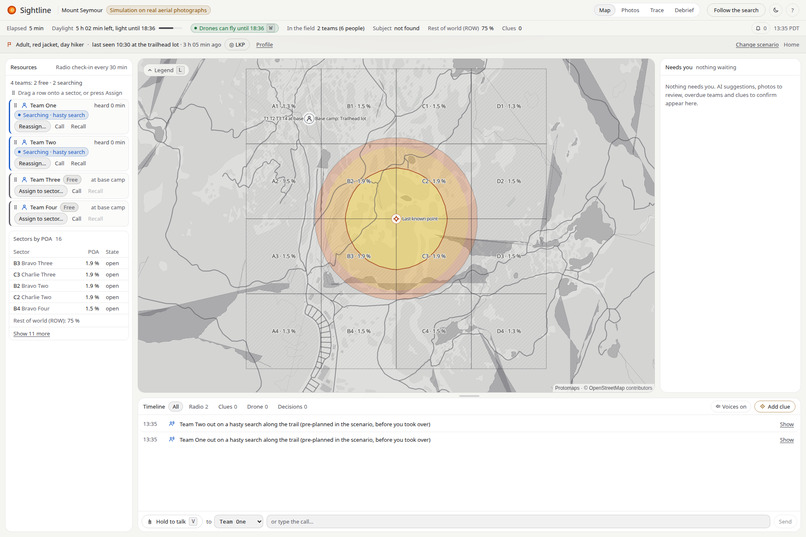Screen dimensions: 806x537
Task: Select the C2 Charlie Two sector row
Action: 68,297
